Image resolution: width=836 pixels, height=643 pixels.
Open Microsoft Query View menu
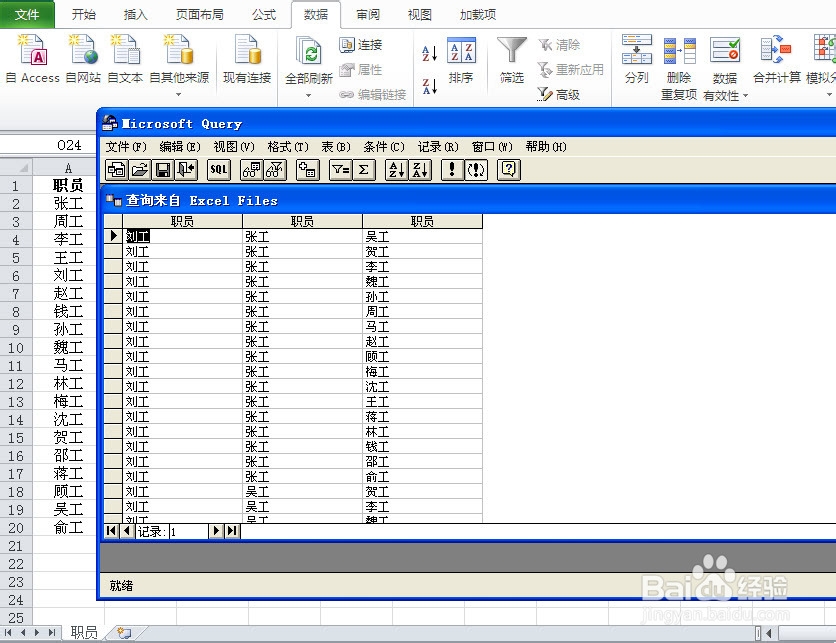click(x=234, y=147)
